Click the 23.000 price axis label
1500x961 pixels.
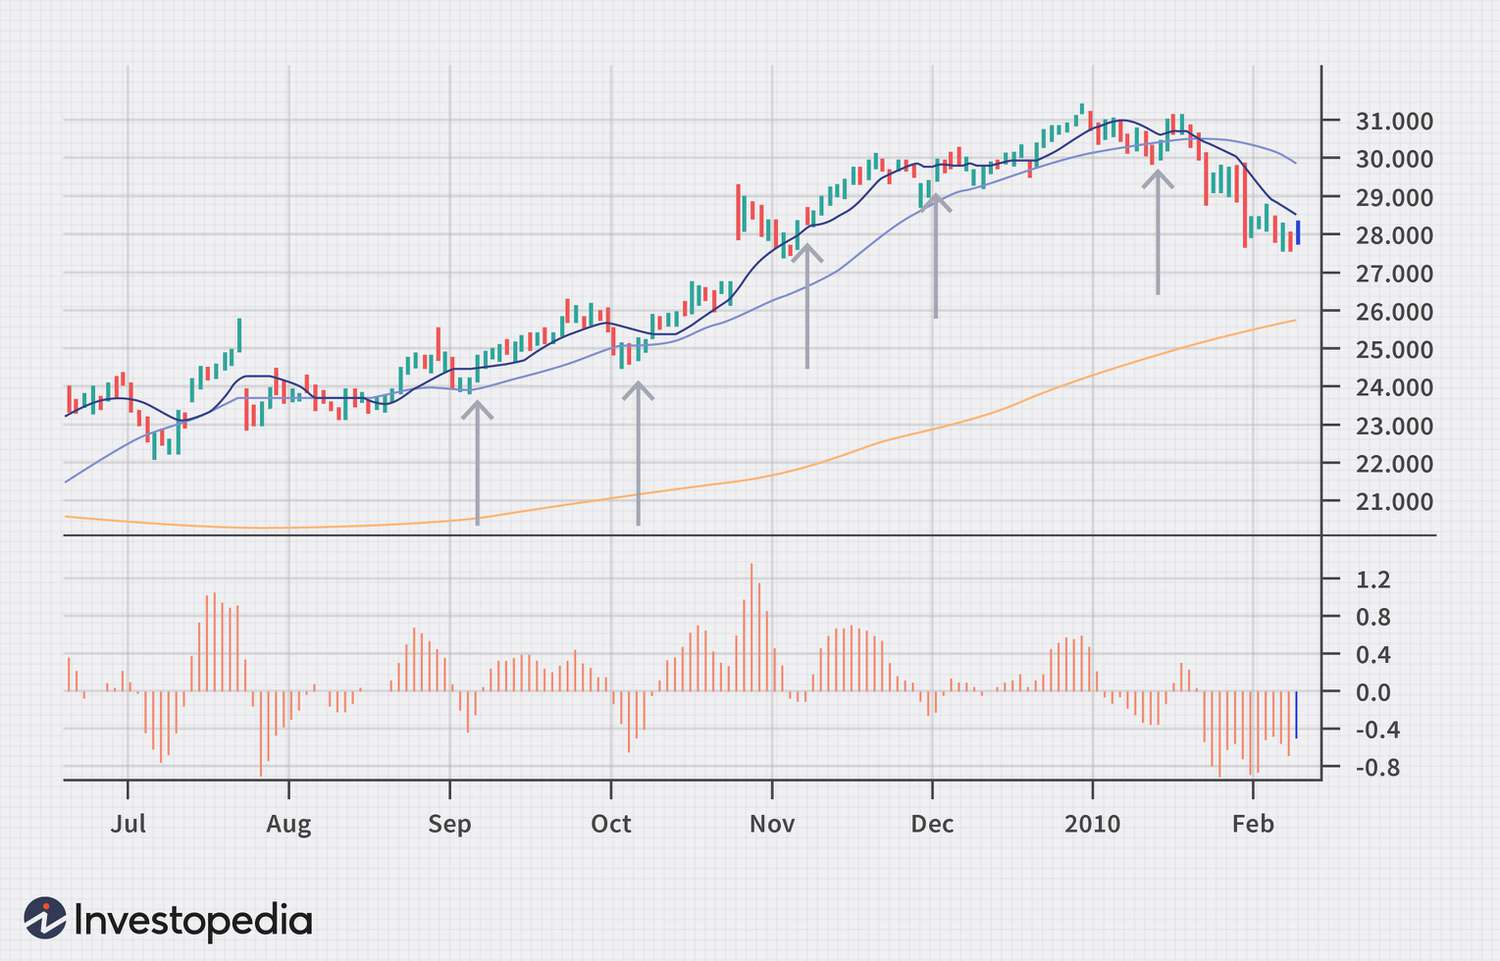coord(1394,425)
